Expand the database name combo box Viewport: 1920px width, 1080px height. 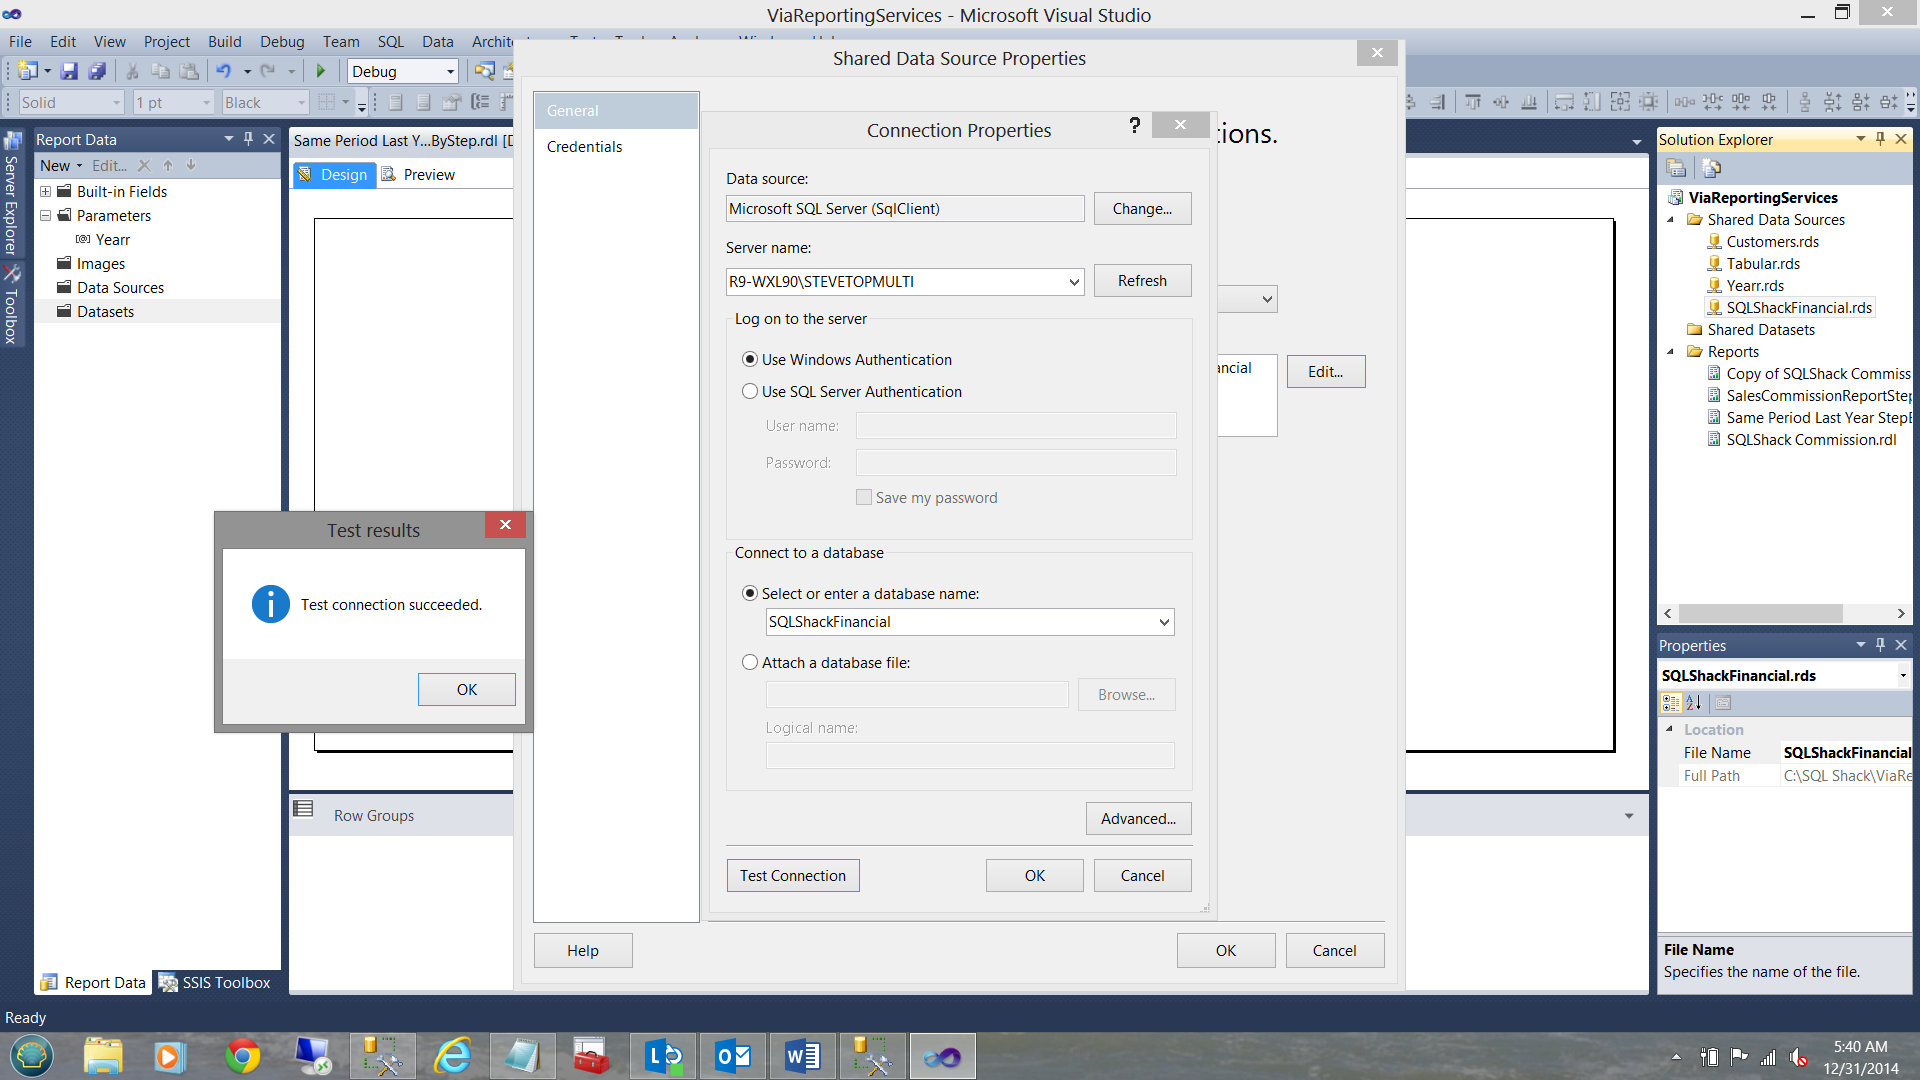[1164, 622]
